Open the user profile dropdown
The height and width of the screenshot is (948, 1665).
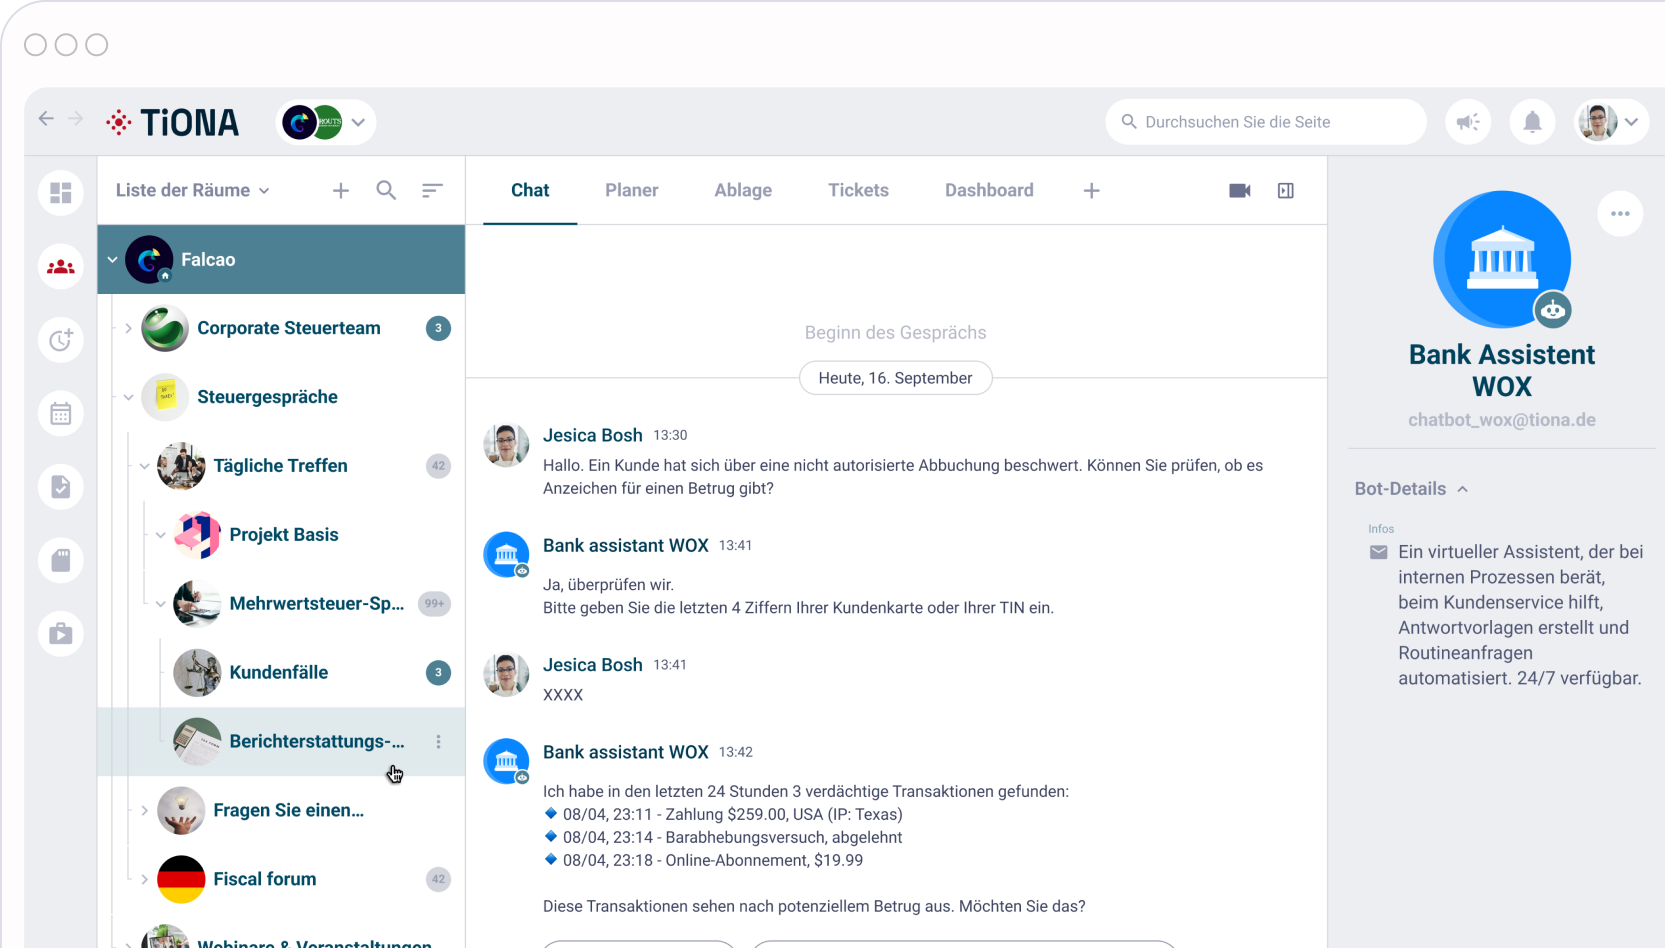(1611, 122)
